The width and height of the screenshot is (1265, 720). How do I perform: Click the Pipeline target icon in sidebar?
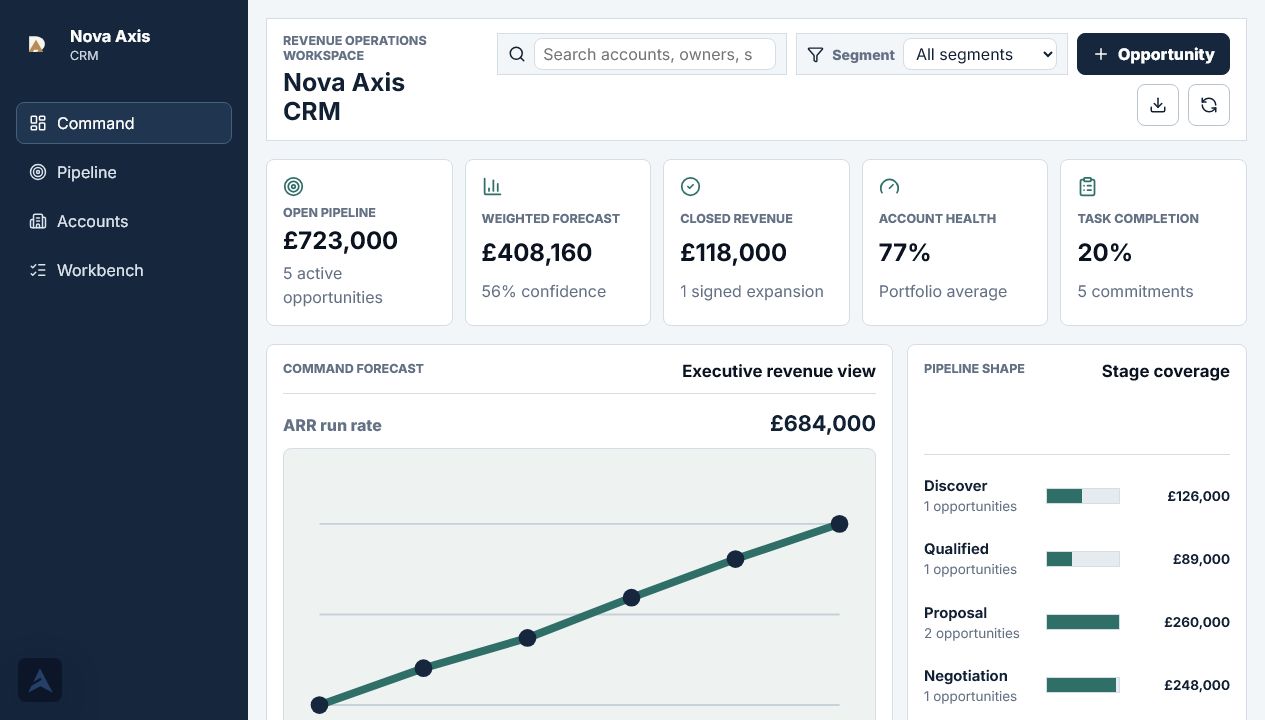pos(38,172)
